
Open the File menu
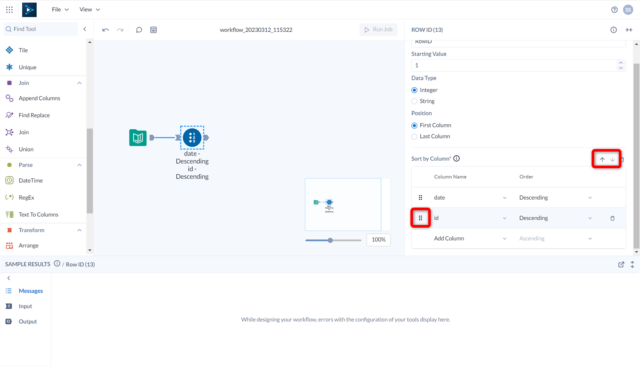[x=60, y=9]
